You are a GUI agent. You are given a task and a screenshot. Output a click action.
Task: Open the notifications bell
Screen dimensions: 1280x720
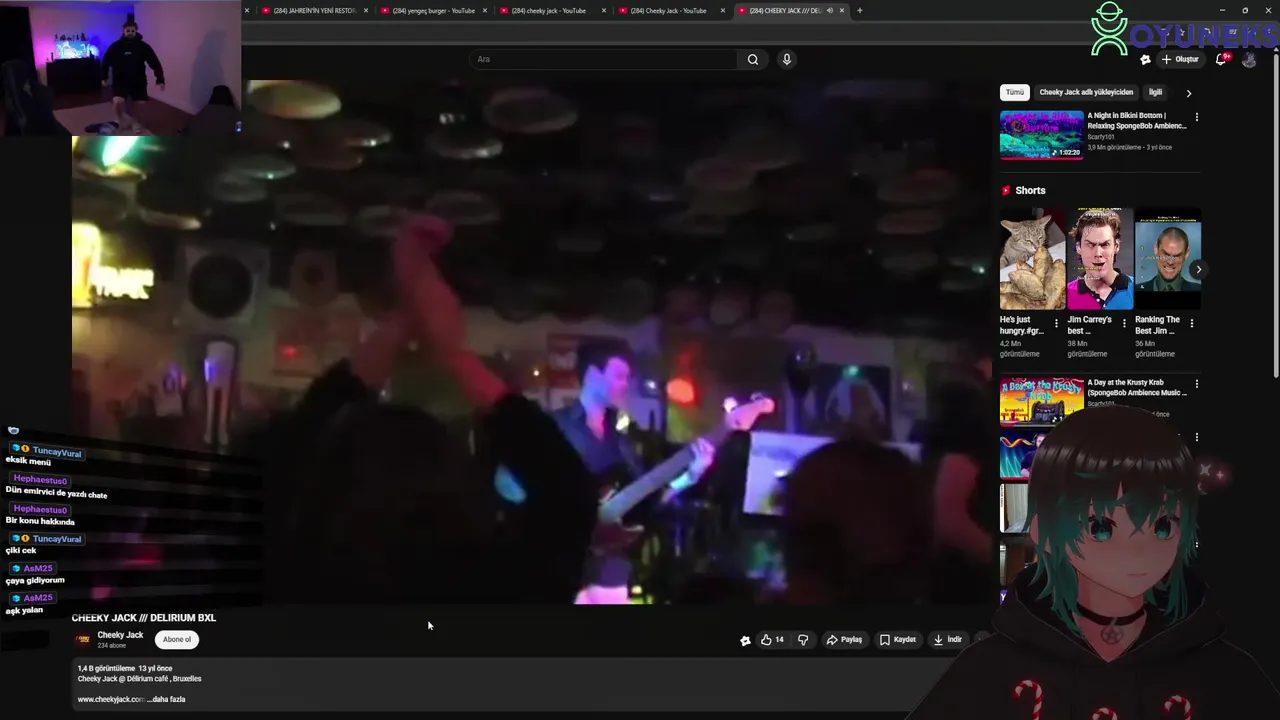click(1221, 59)
